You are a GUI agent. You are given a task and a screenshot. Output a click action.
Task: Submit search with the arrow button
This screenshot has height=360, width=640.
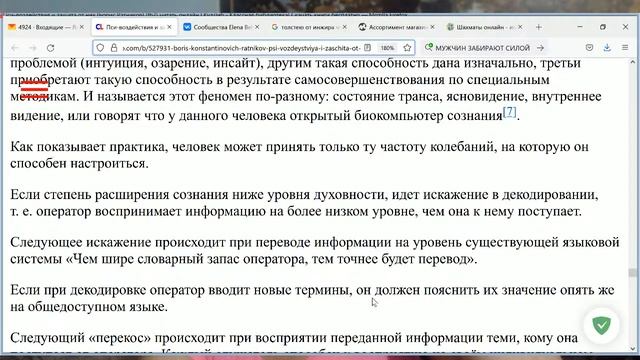540,48
